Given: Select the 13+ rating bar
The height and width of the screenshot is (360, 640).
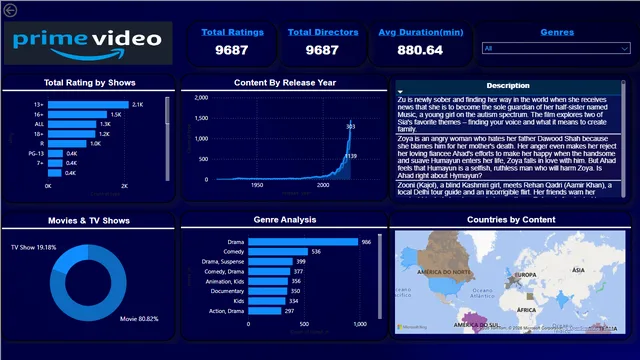Looking at the screenshot, I should click(88, 105).
